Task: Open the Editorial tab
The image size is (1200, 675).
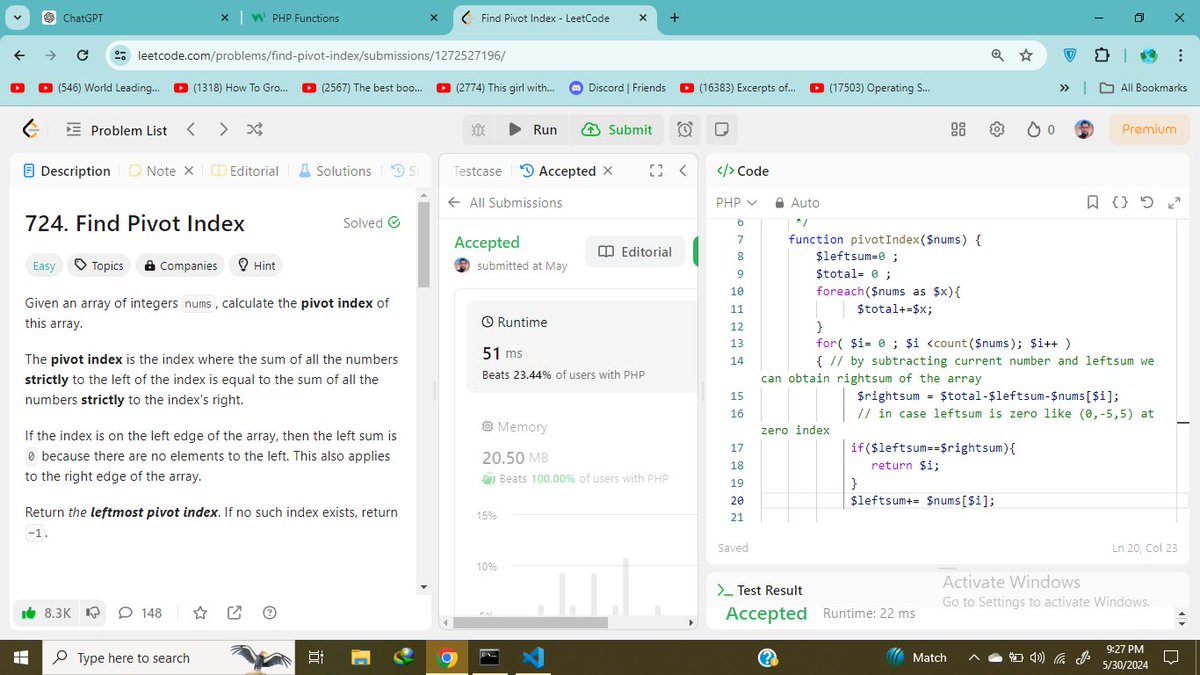Action: [246, 171]
